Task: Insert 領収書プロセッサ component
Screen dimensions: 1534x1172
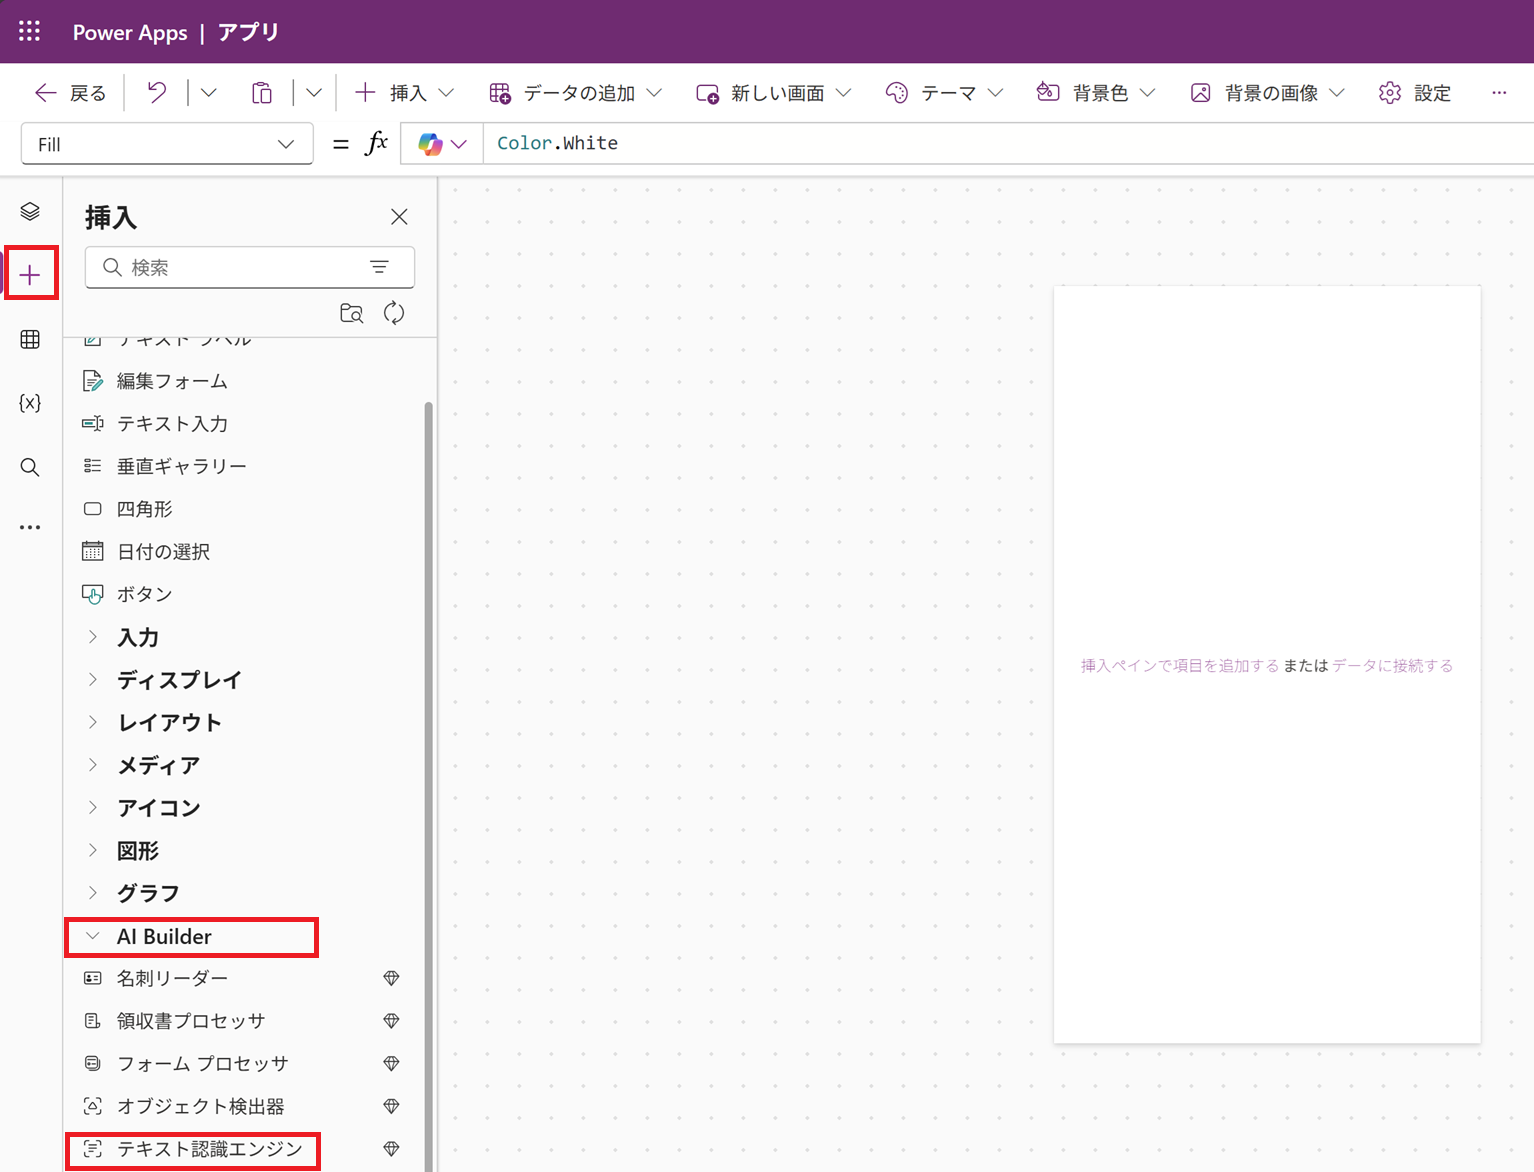Action: click(190, 1021)
